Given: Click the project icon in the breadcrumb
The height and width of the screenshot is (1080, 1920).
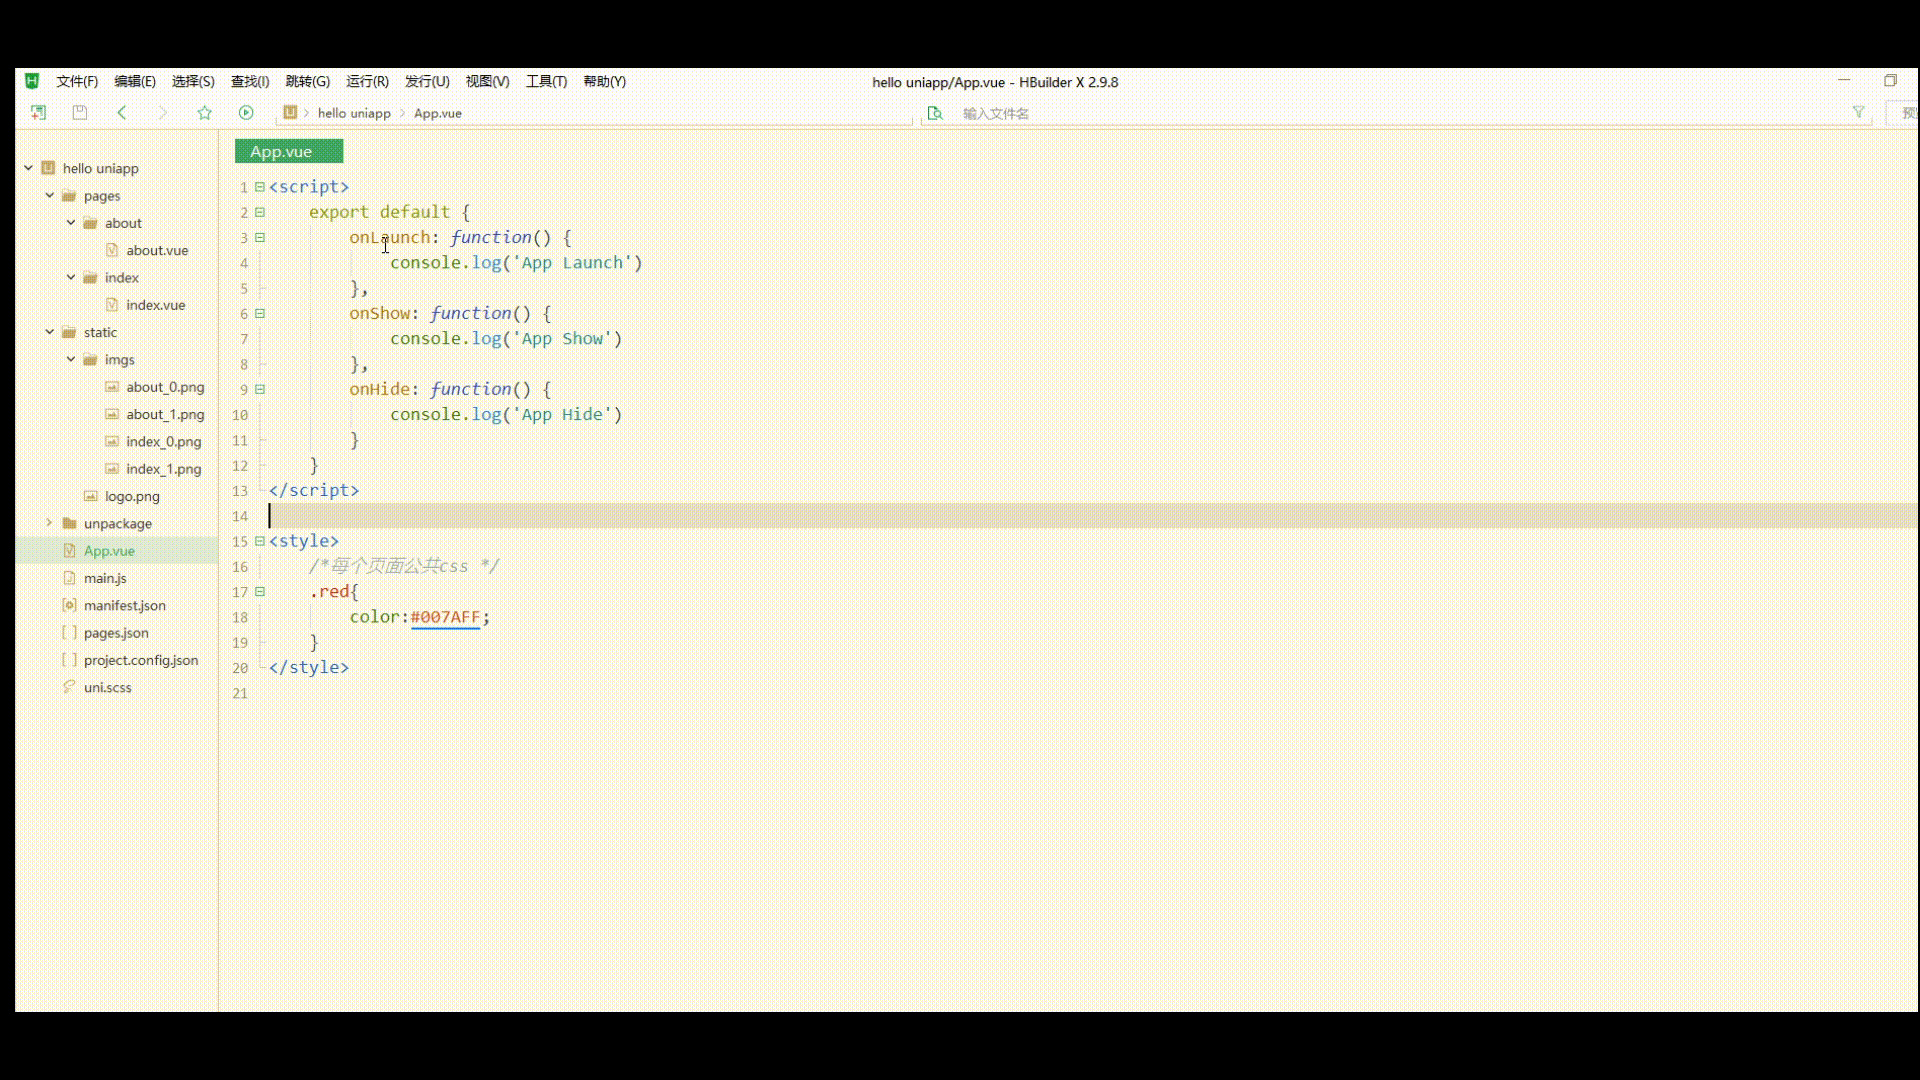Looking at the screenshot, I should [x=290, y=113].
